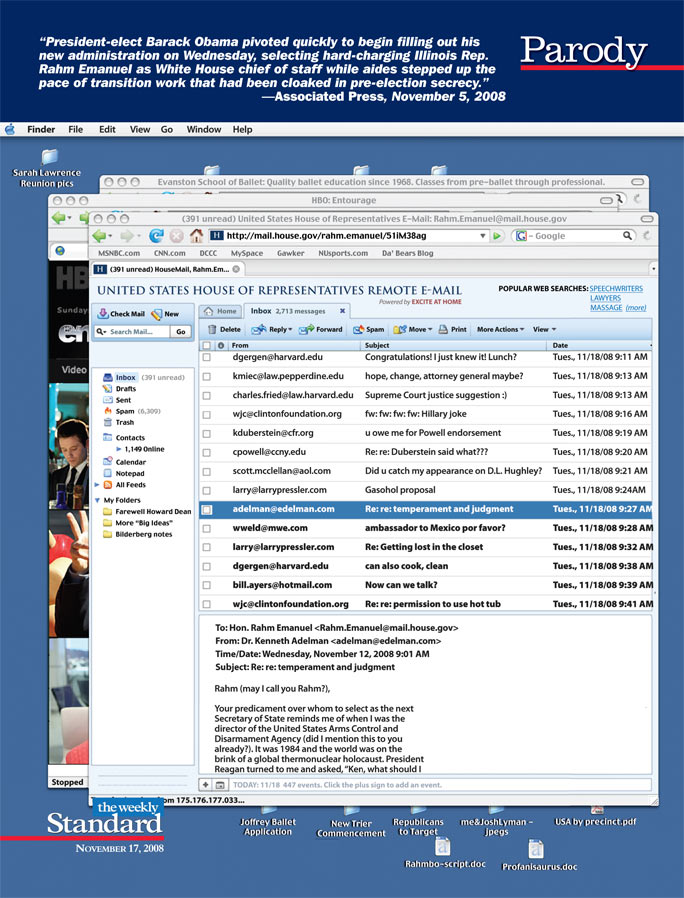Open the Bilderberg notes folder
684x898 pixels.
(x=143, y=534)
